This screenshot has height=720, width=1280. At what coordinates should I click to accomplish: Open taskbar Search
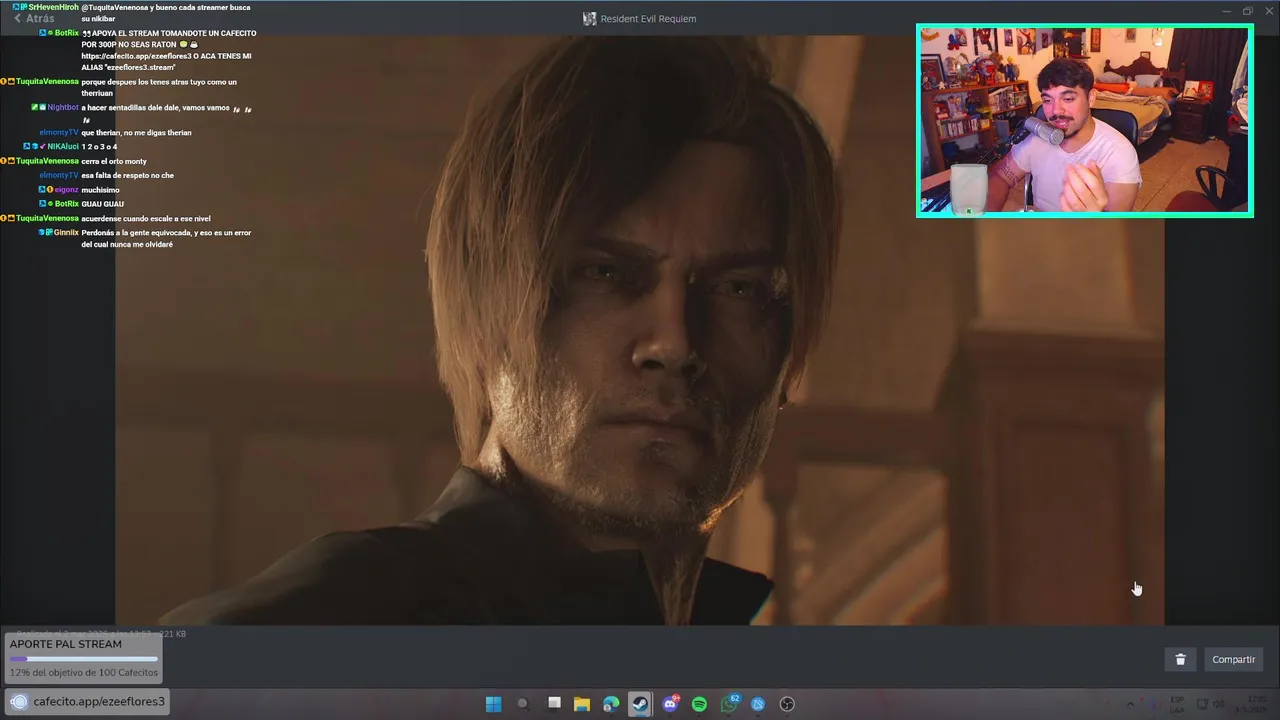coord(522,704)
